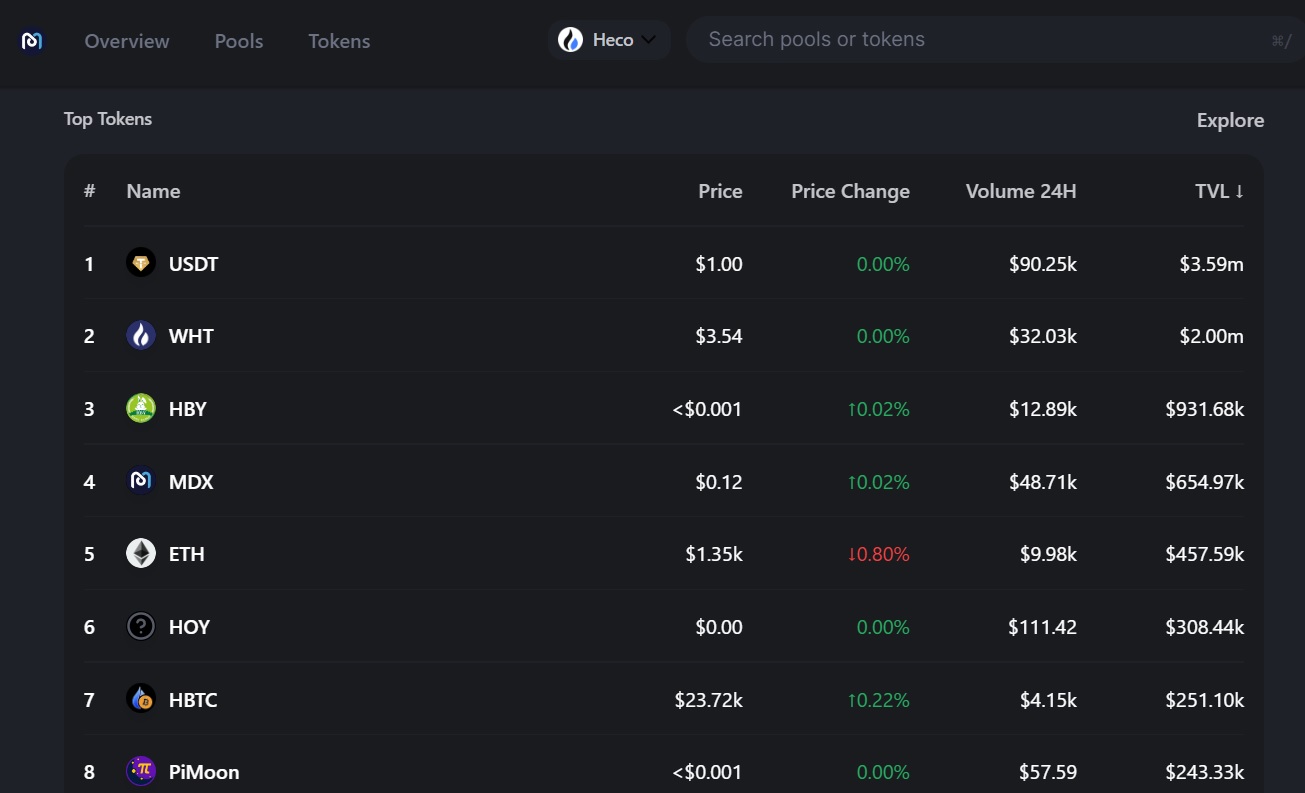Open the WHT token name
Screen dimensions: 1305x793
point(191,336)
